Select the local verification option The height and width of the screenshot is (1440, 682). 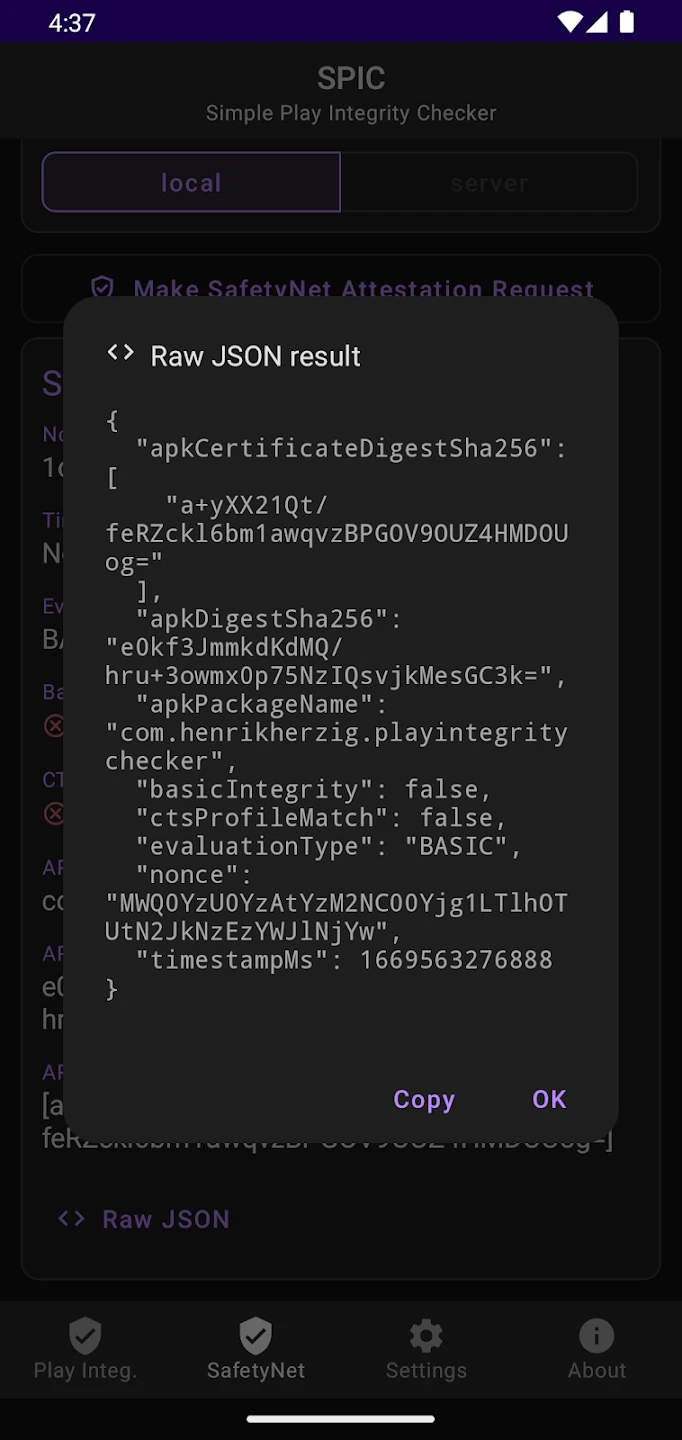coord(191,182)
